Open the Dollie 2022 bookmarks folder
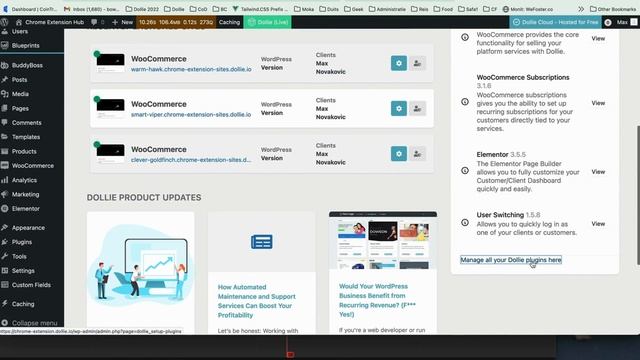The image size is (640, 360). click(142, 9)
